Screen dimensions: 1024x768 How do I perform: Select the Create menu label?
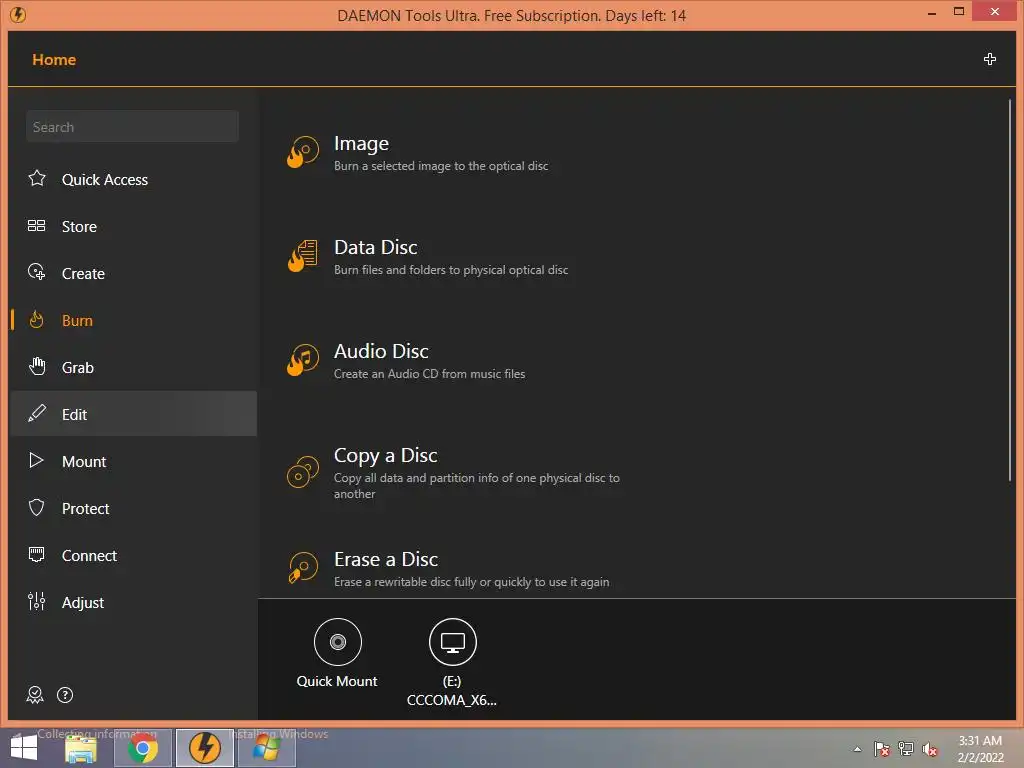[83, 274]
